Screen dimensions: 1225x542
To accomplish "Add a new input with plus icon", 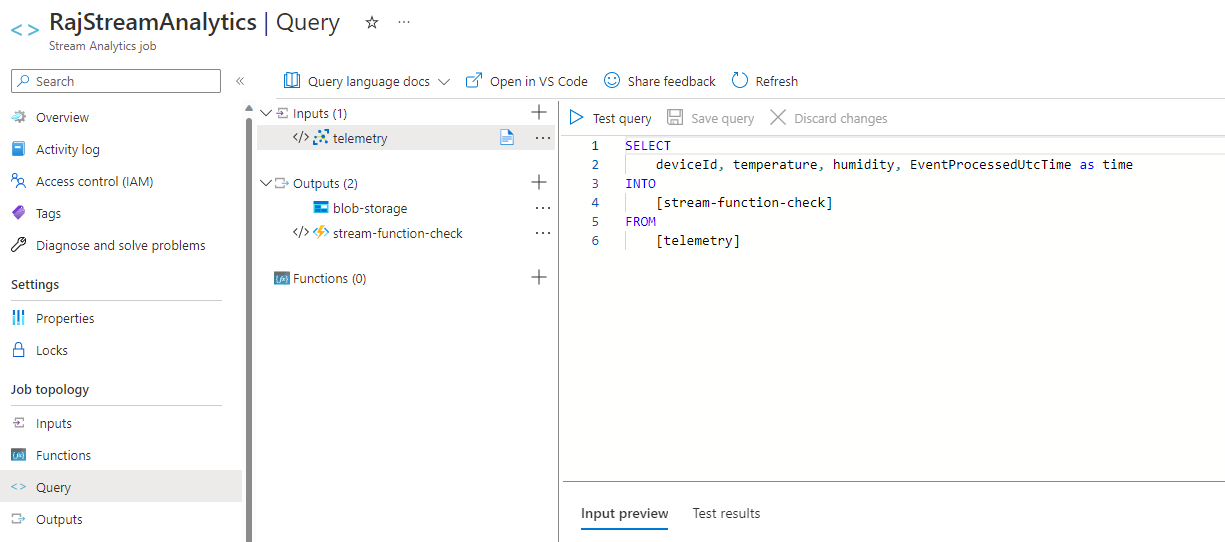I will coord(539,112).
